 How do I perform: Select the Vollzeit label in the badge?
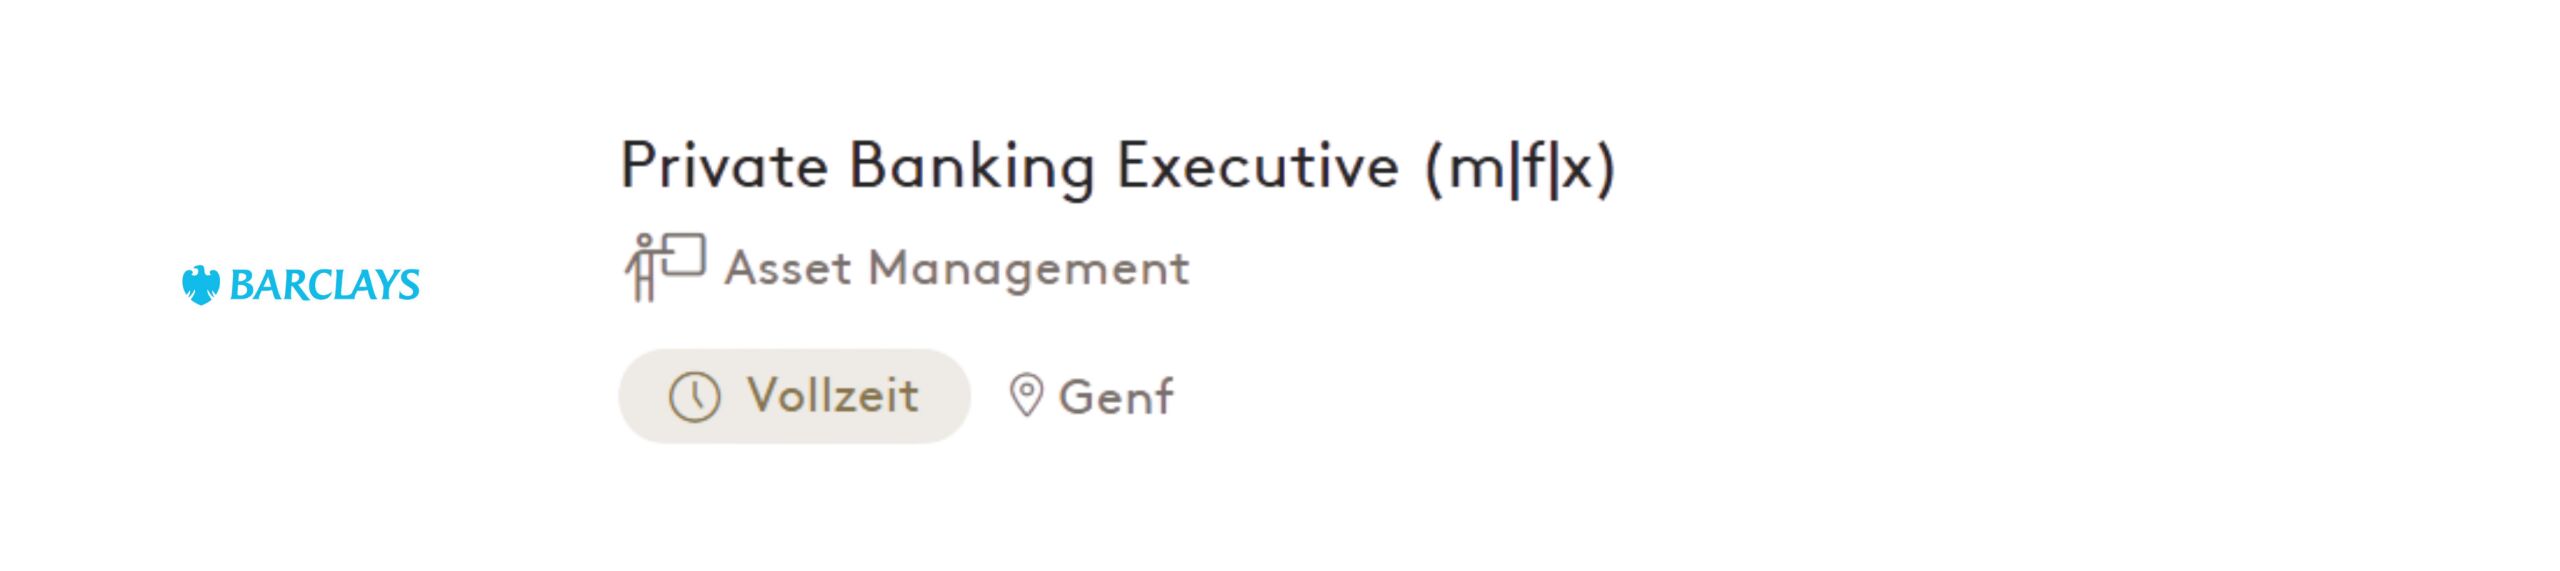click(x=833, y=396)
